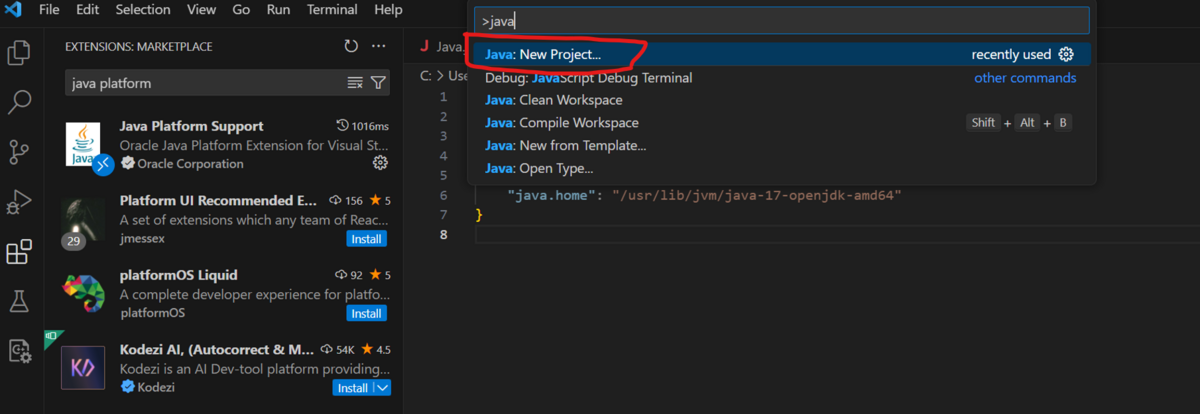Open the Help menu
This screenshot has height=414, width=1200.
click(388, 10)
